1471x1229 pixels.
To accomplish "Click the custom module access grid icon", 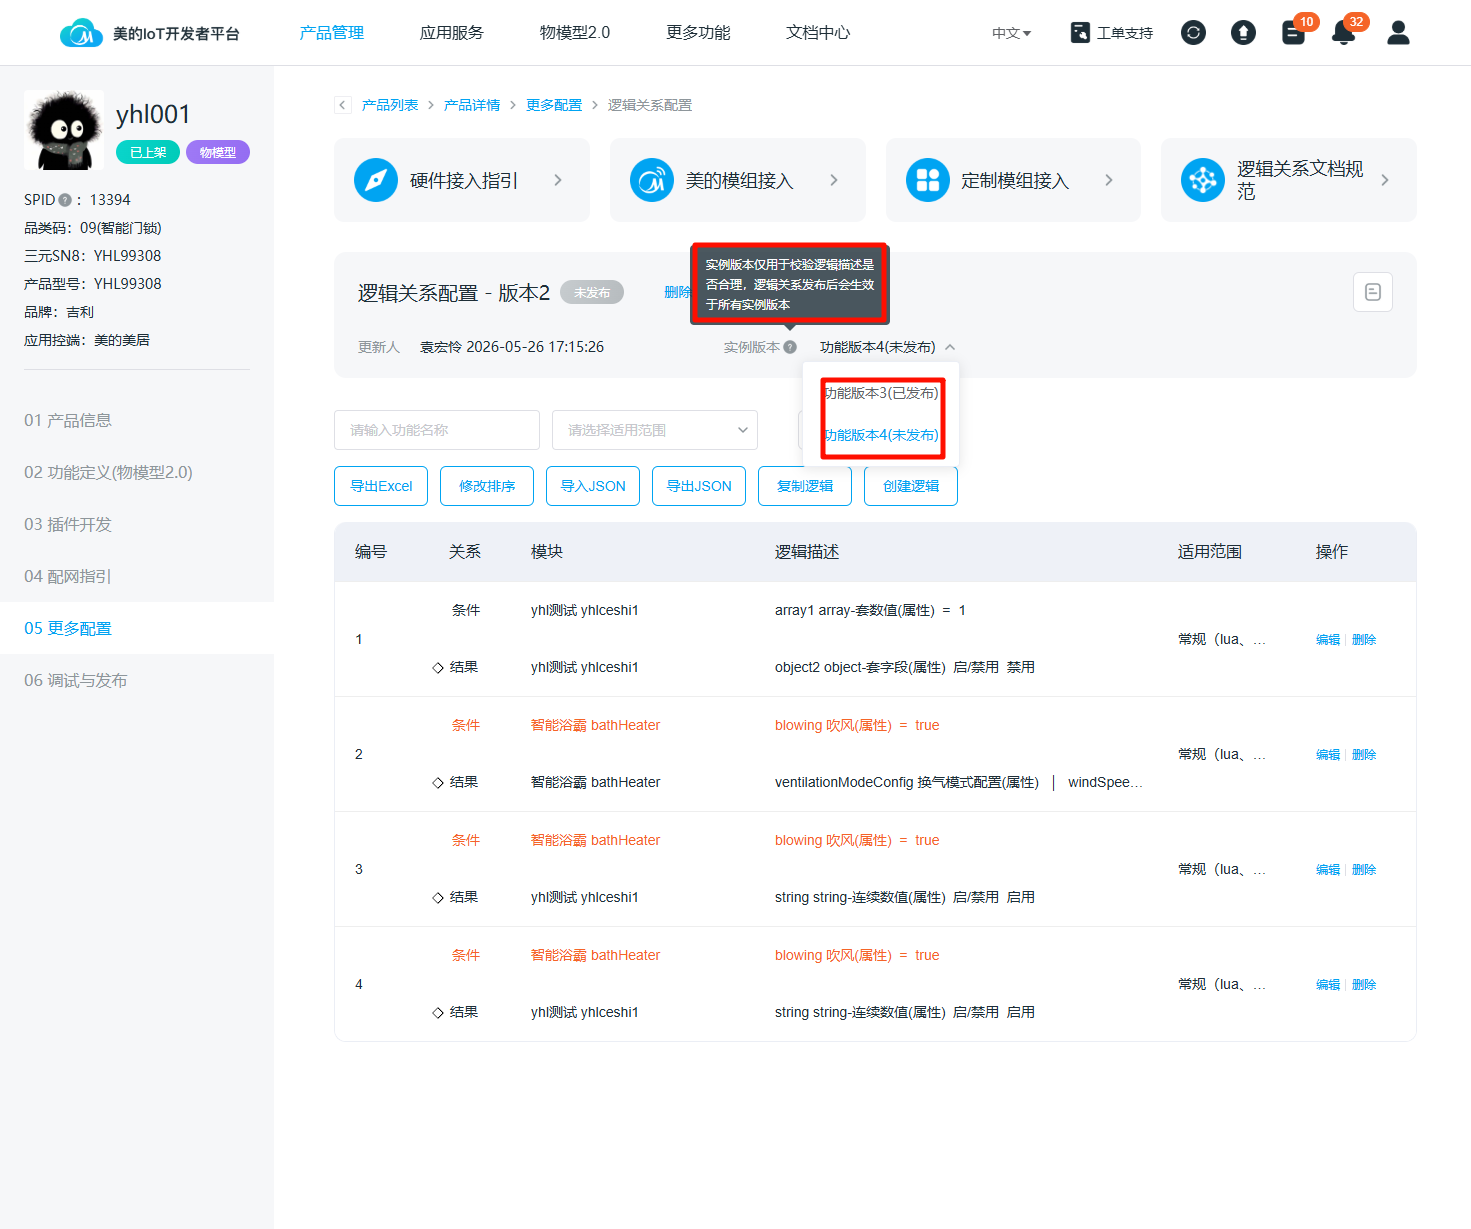I will coord(928,180).
